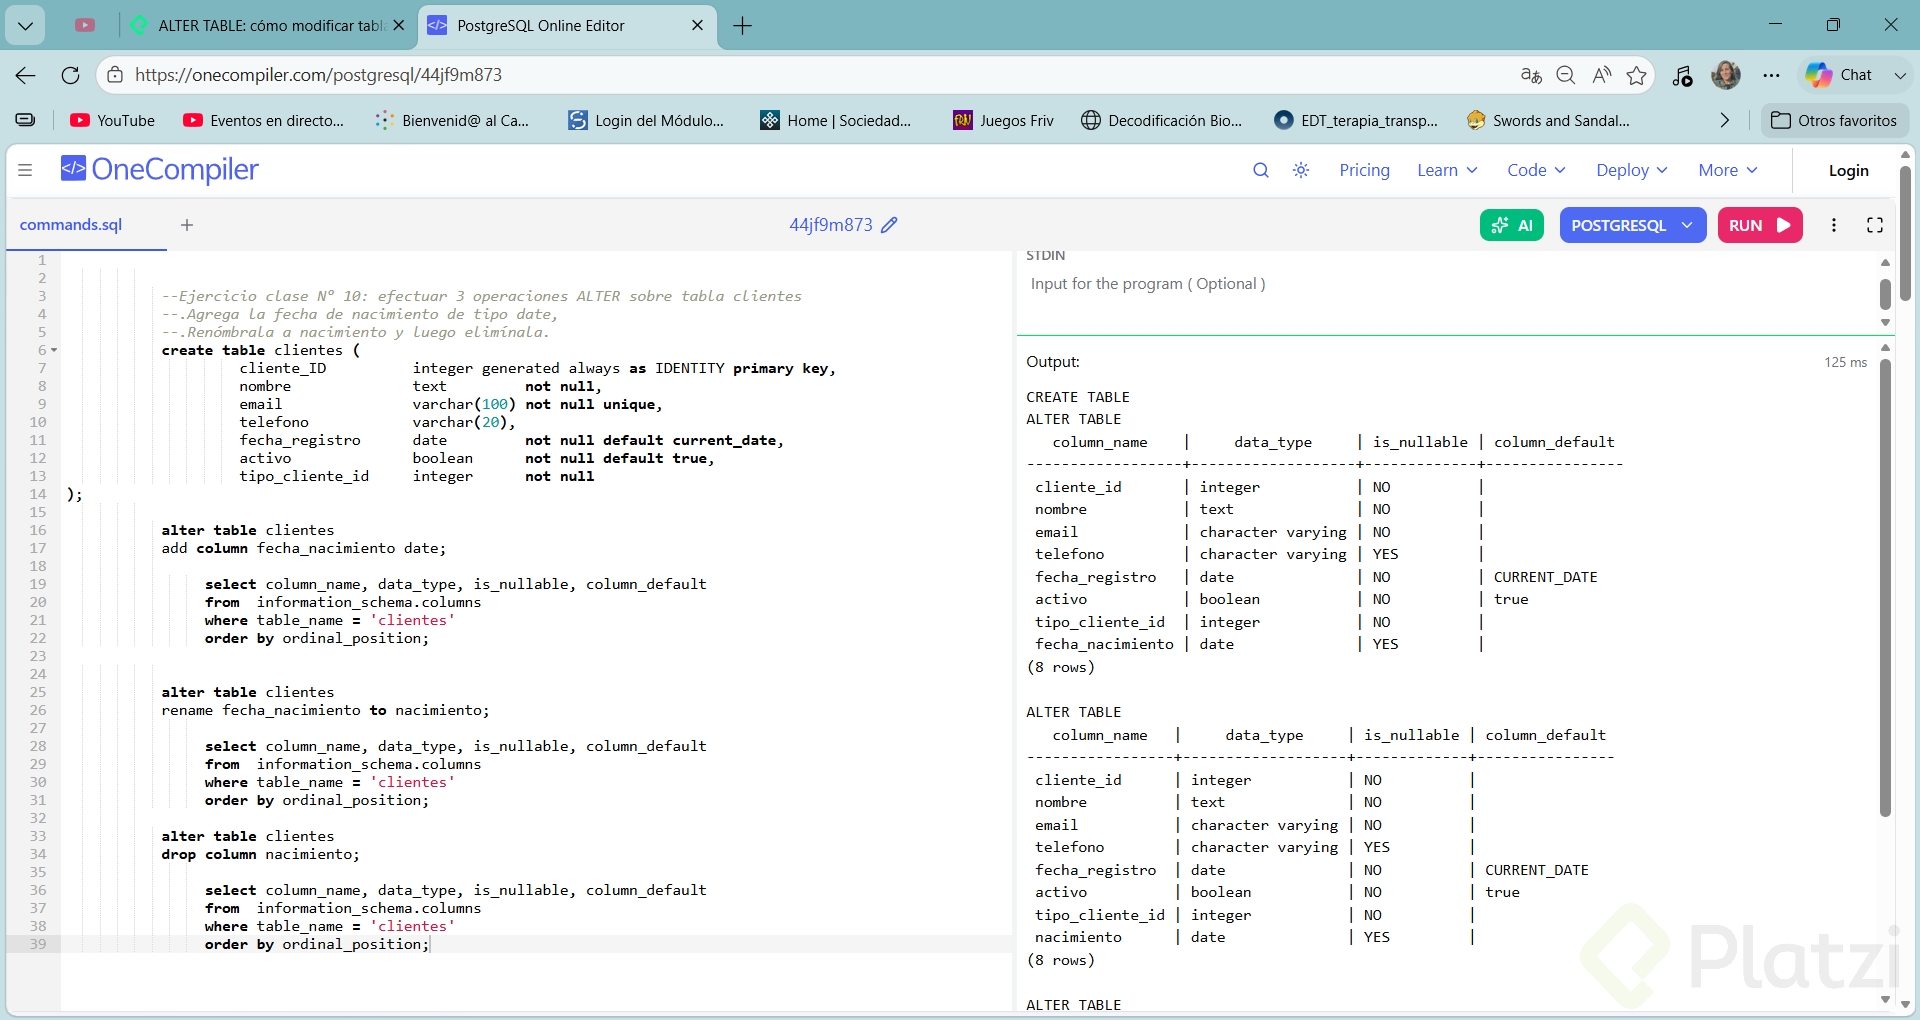
Task: Switch to ALTER TABLE browser tab
Action: pos(270,26)
